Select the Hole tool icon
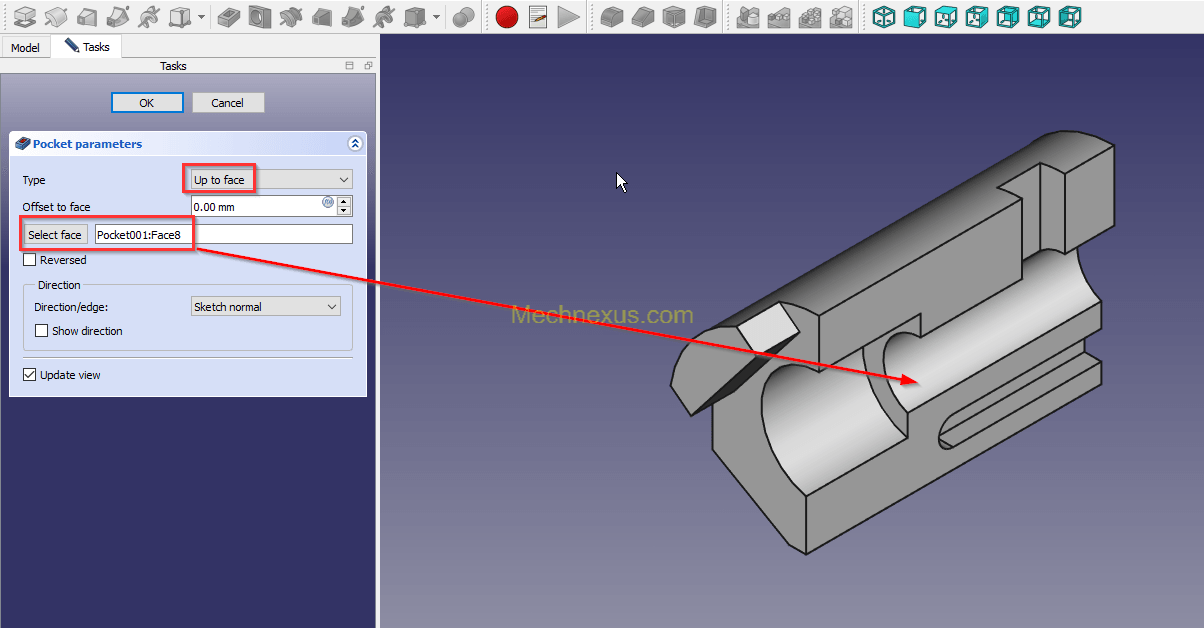This screenshot has width=1204, height=628. click(x=260, y=16)
